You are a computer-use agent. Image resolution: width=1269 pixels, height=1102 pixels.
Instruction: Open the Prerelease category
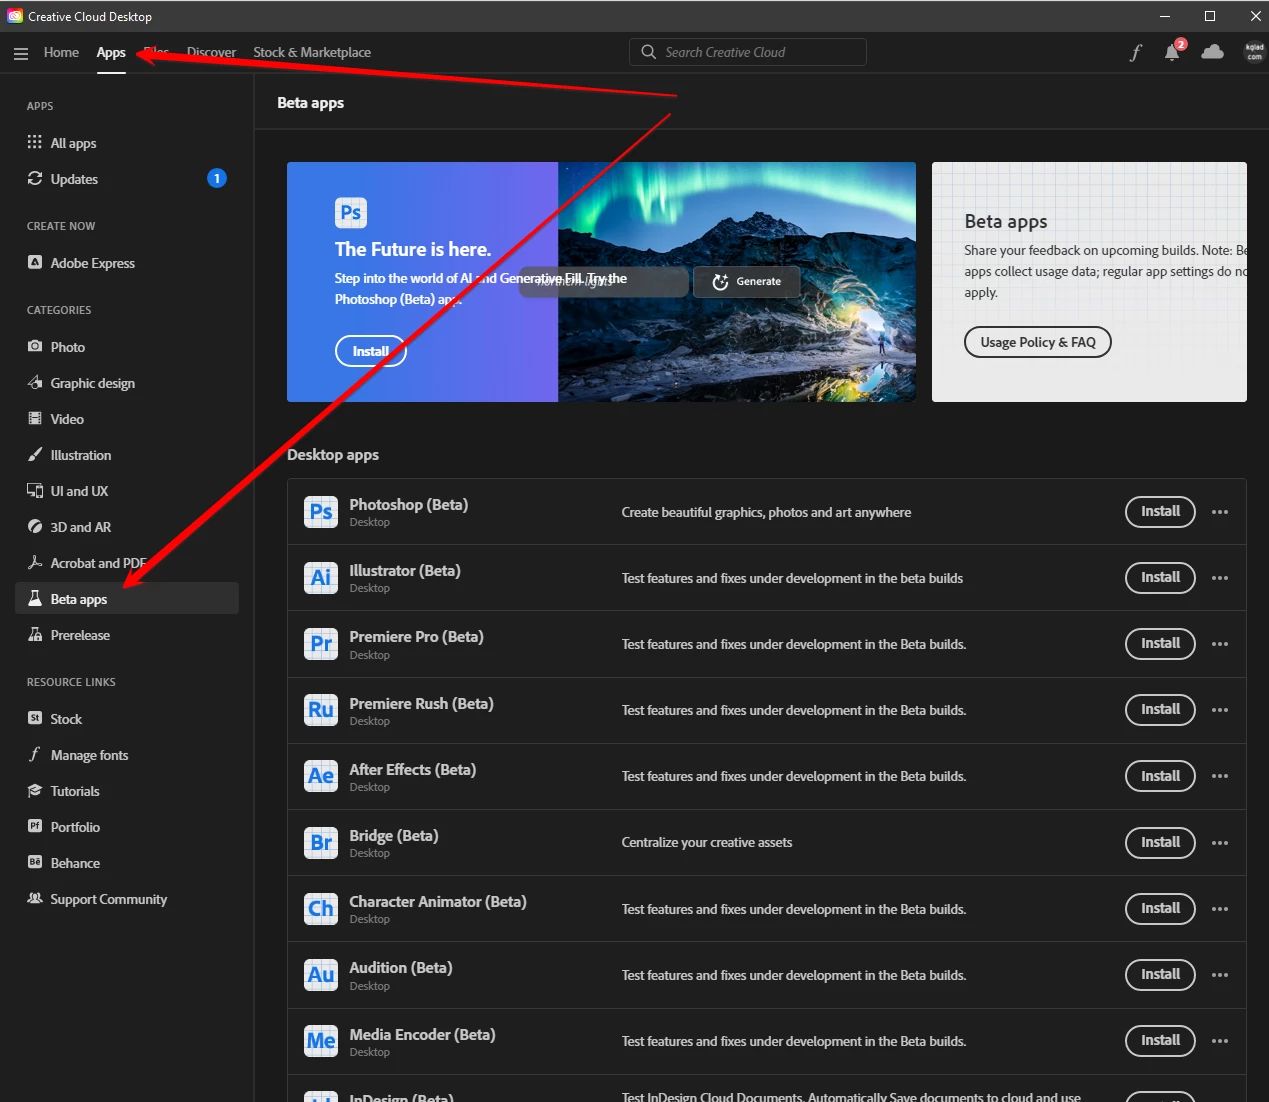[127, 635]
